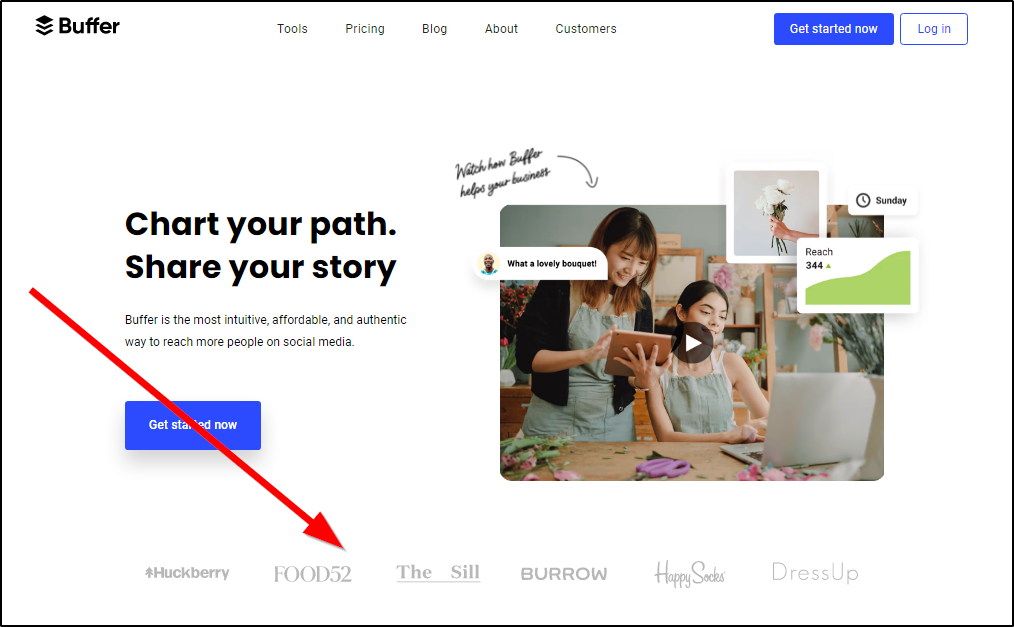
Task: Click the Log in button
Action: click(934, 29)
